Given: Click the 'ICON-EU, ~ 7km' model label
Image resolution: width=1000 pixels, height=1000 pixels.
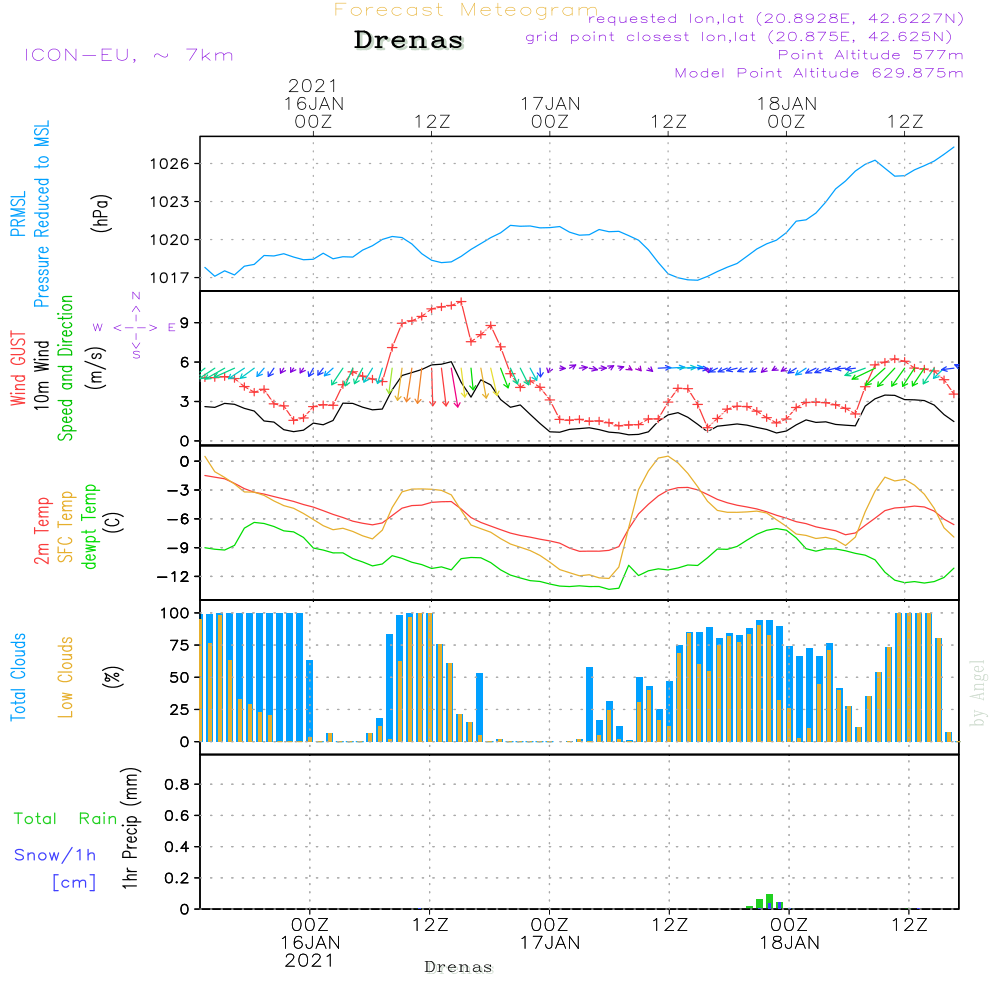Looking at the screenshot, I should pos(129,55).
